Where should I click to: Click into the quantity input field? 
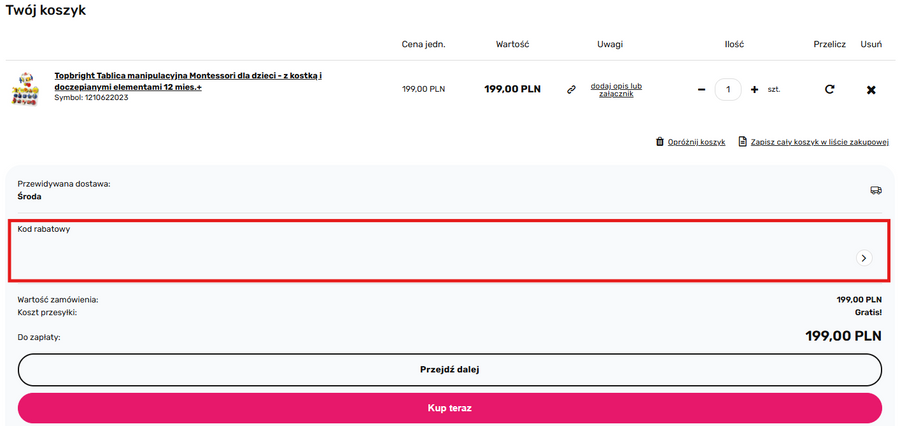(729, 89)
